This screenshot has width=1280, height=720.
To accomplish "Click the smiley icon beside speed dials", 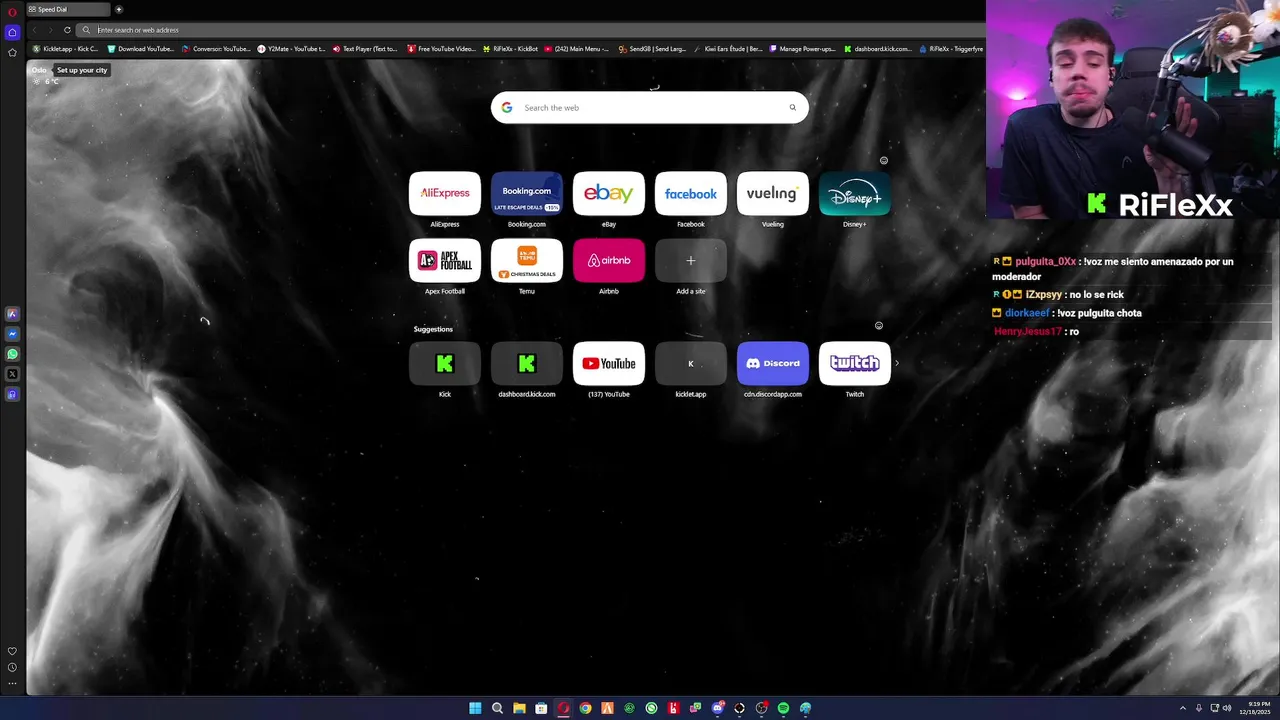I will [x=883, y=160].
